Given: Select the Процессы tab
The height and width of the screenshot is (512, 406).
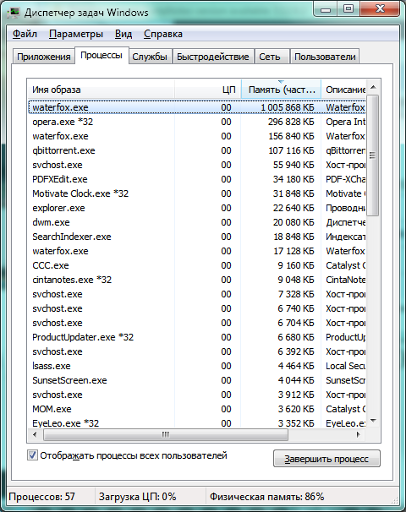Looking at the screenshot, I should pyautogui.click(x=101, y=55).
